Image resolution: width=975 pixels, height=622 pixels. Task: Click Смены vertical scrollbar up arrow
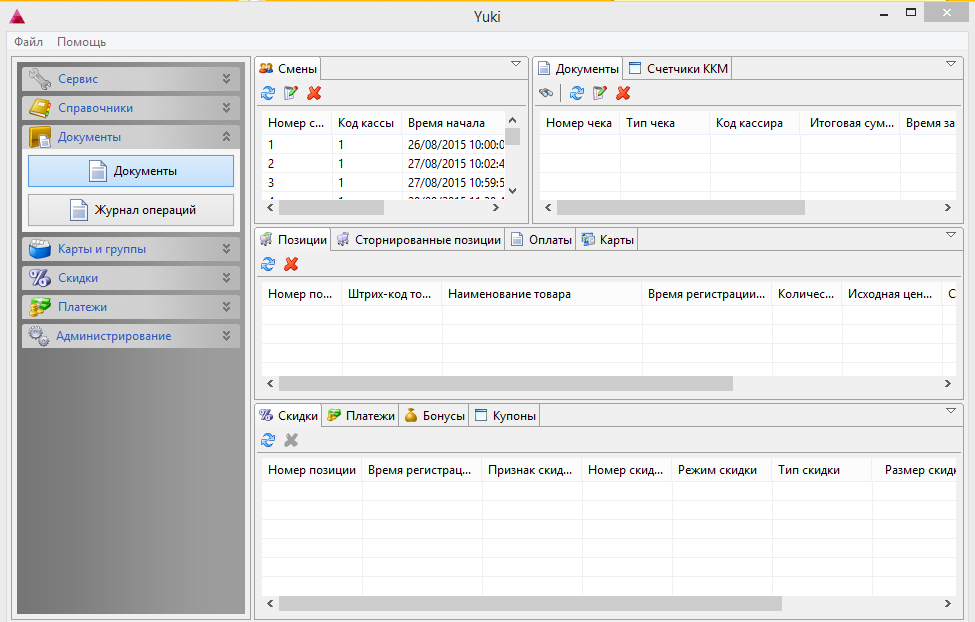tap(512, 120)
